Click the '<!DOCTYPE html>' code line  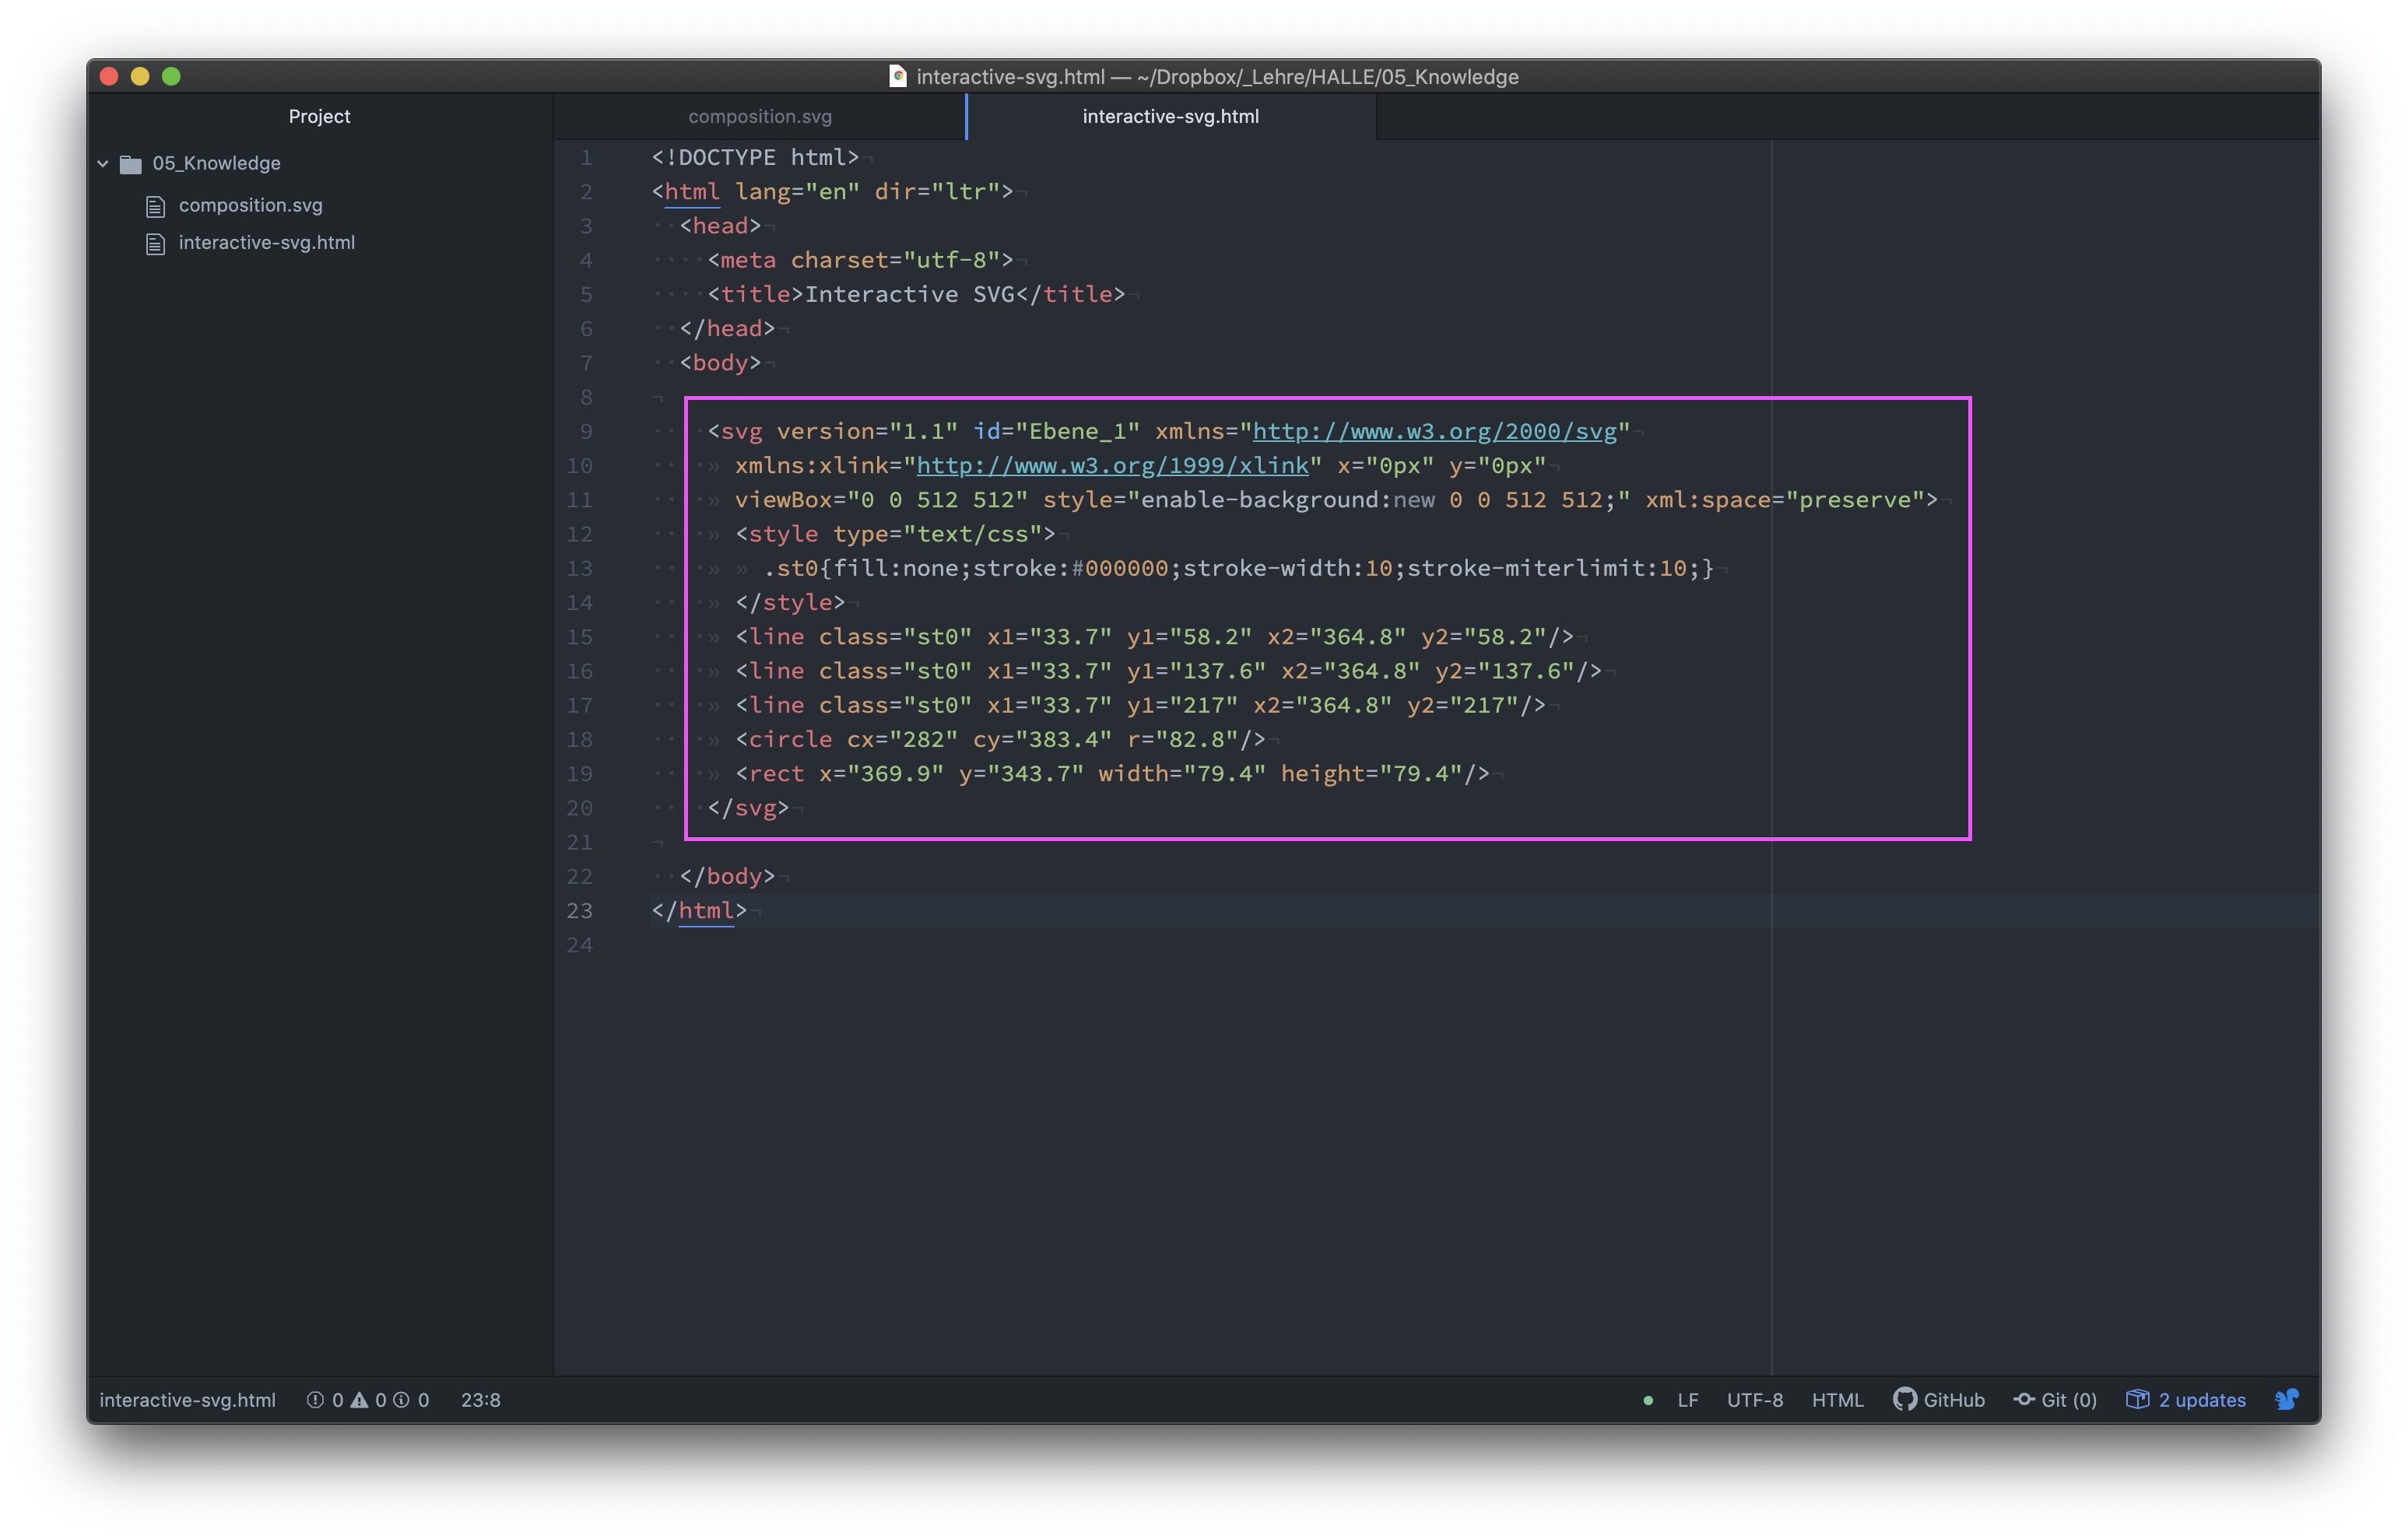755,157
